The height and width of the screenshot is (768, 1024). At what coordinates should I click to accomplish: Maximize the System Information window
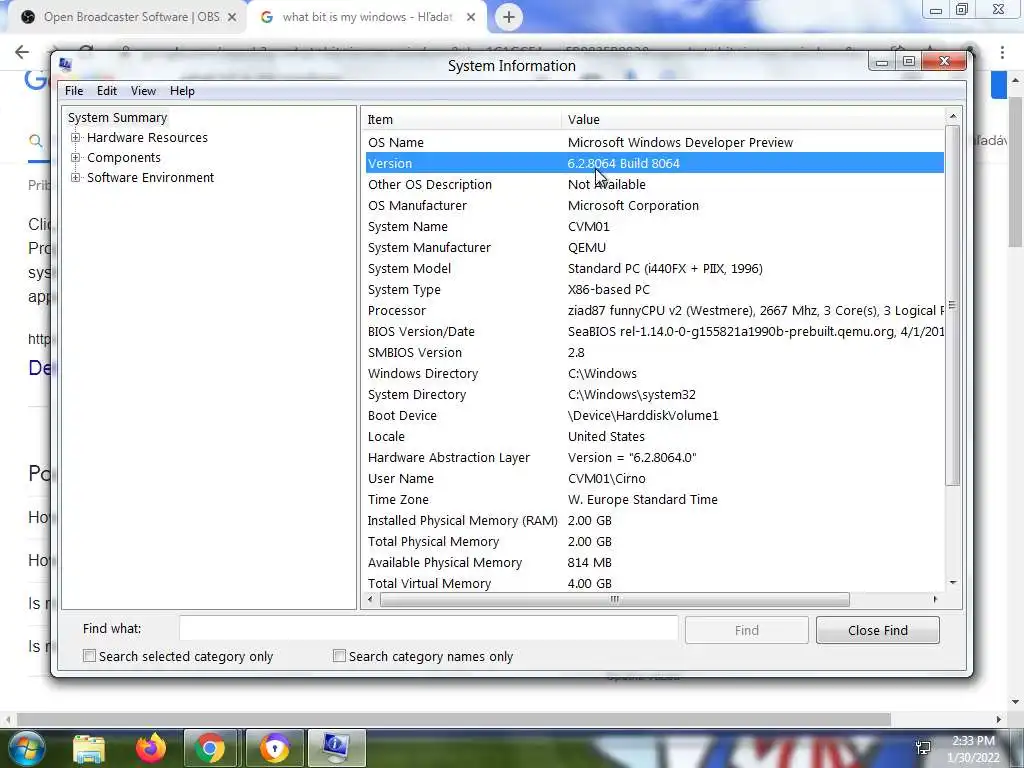pos(908,62)
